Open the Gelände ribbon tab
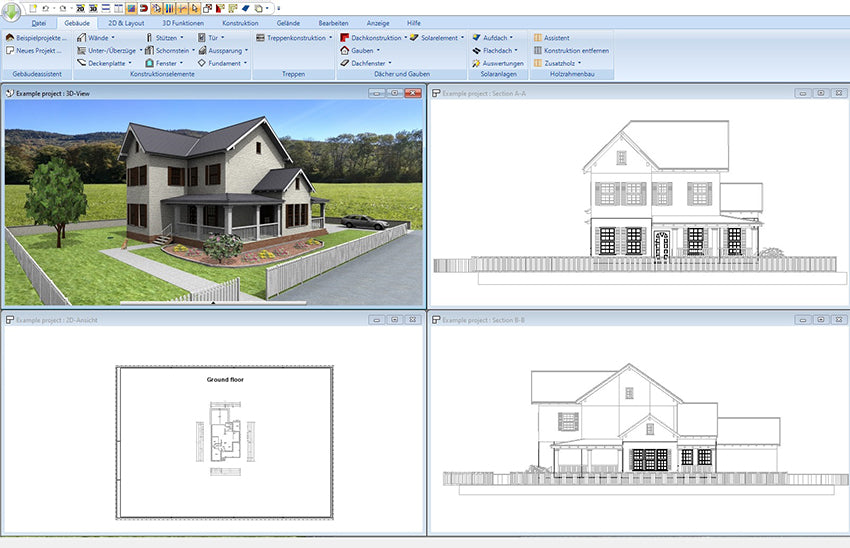Image resolution: width=850 pixels, height=548 pixels. pyautogui.click(x=288, y=22)
